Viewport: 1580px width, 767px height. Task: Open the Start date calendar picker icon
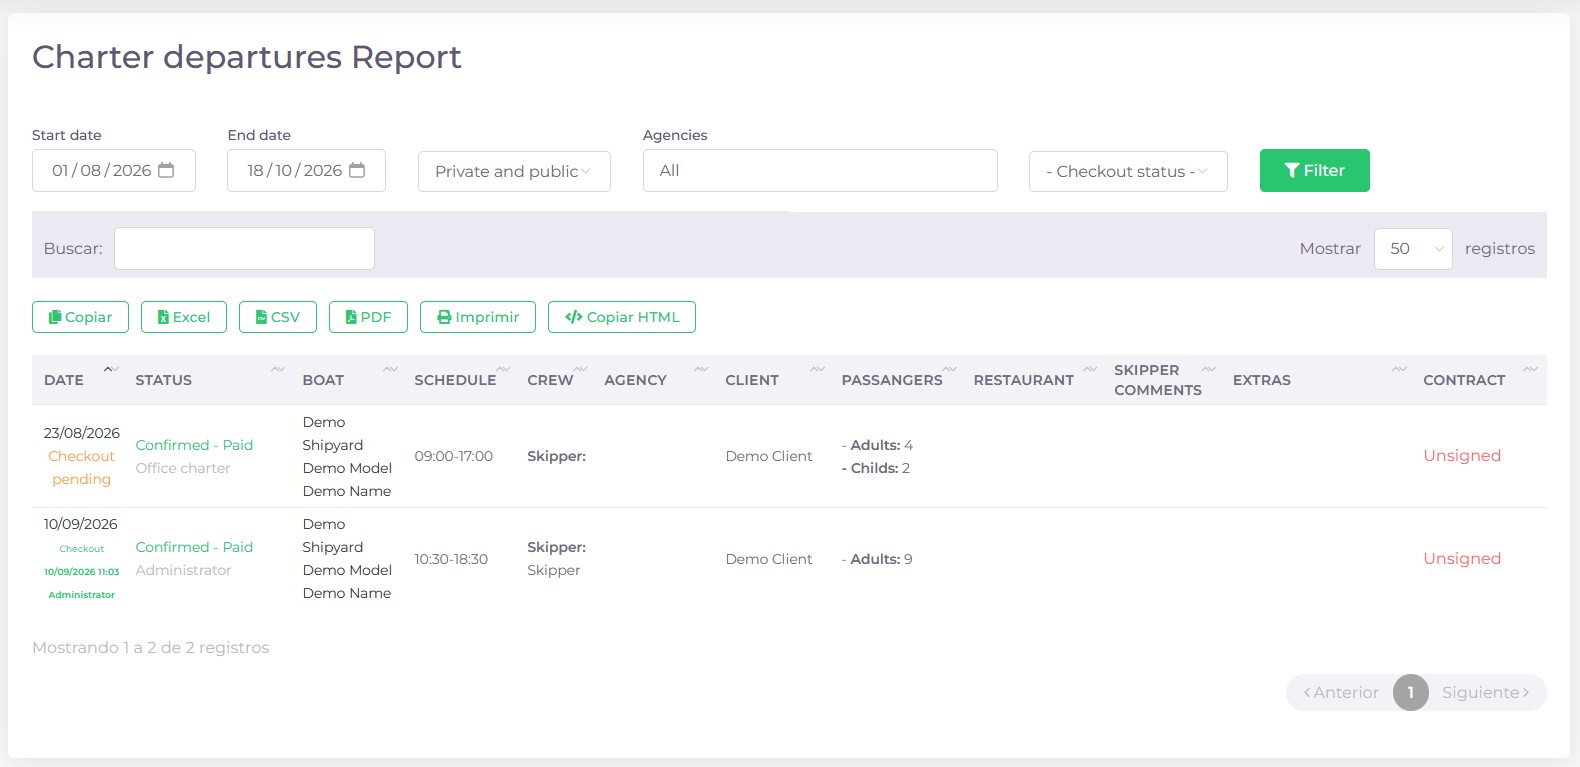click(166, 170)
